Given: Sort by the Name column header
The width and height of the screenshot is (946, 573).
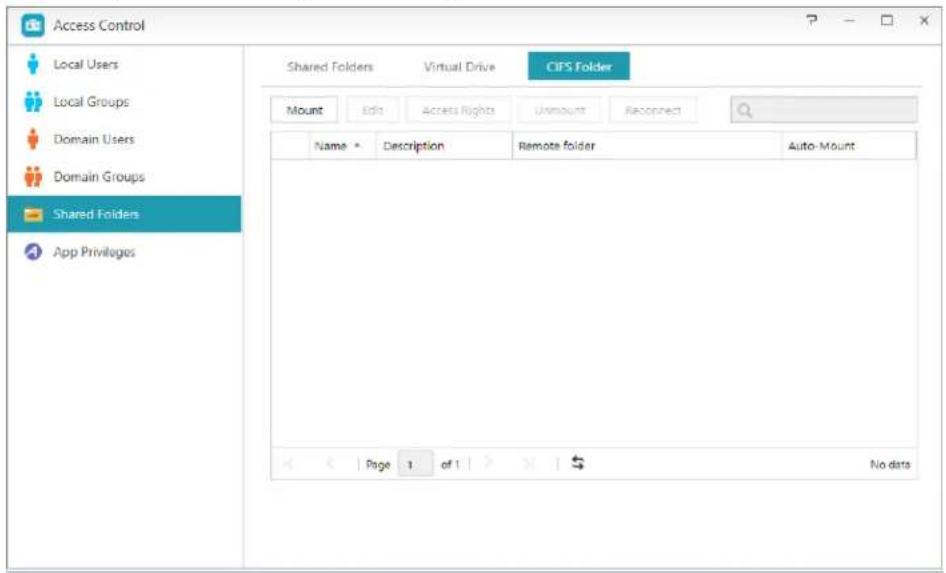Looking at the screenshot, I should click(343, 146).
